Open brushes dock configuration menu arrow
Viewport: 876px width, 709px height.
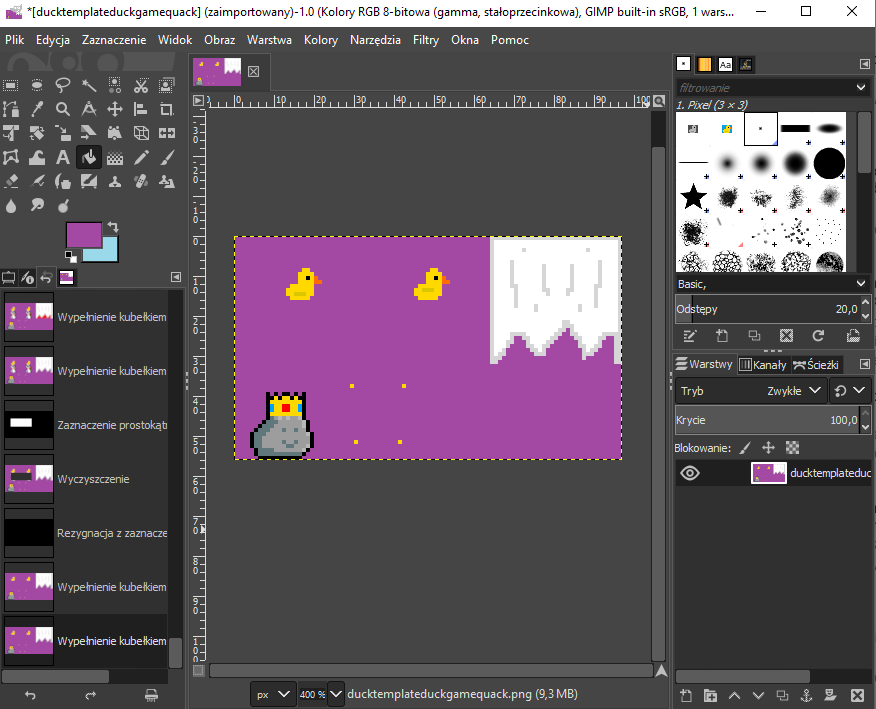coord(864,64)
